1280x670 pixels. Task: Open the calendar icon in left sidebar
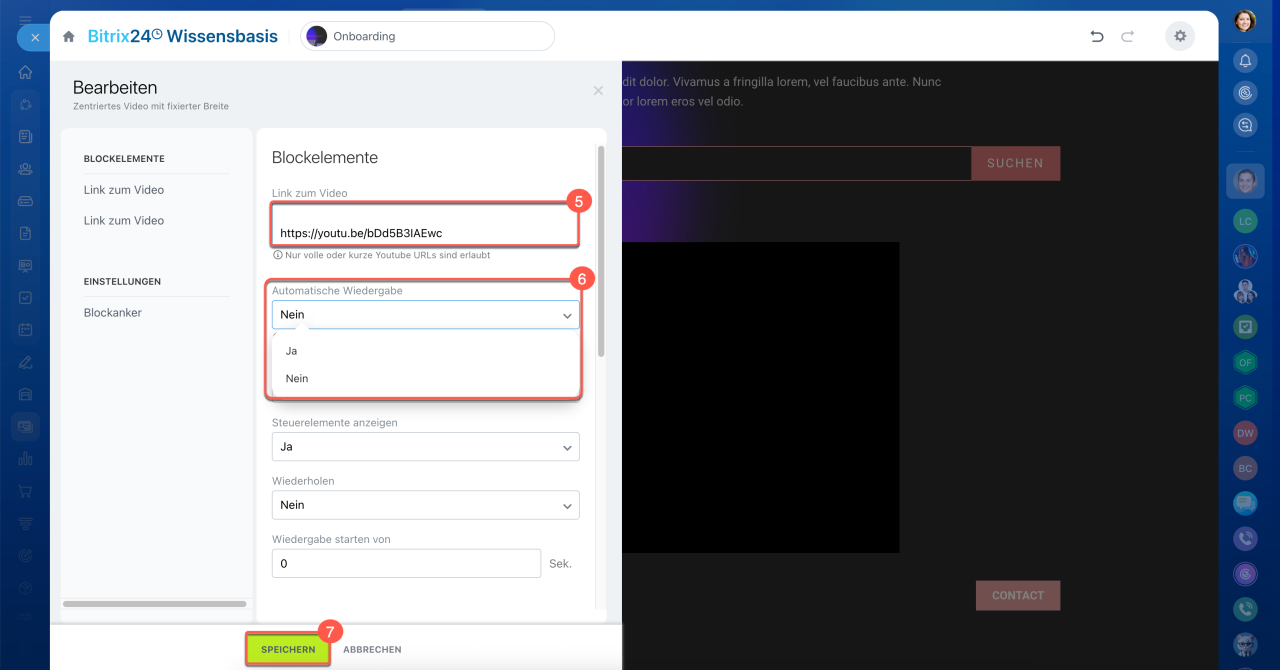coord(26,330)
